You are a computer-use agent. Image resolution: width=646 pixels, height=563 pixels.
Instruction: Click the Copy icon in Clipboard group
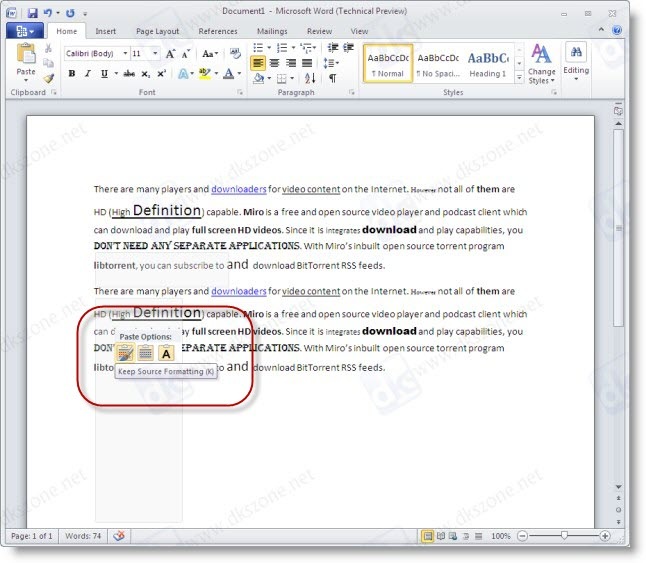[48, 63]
